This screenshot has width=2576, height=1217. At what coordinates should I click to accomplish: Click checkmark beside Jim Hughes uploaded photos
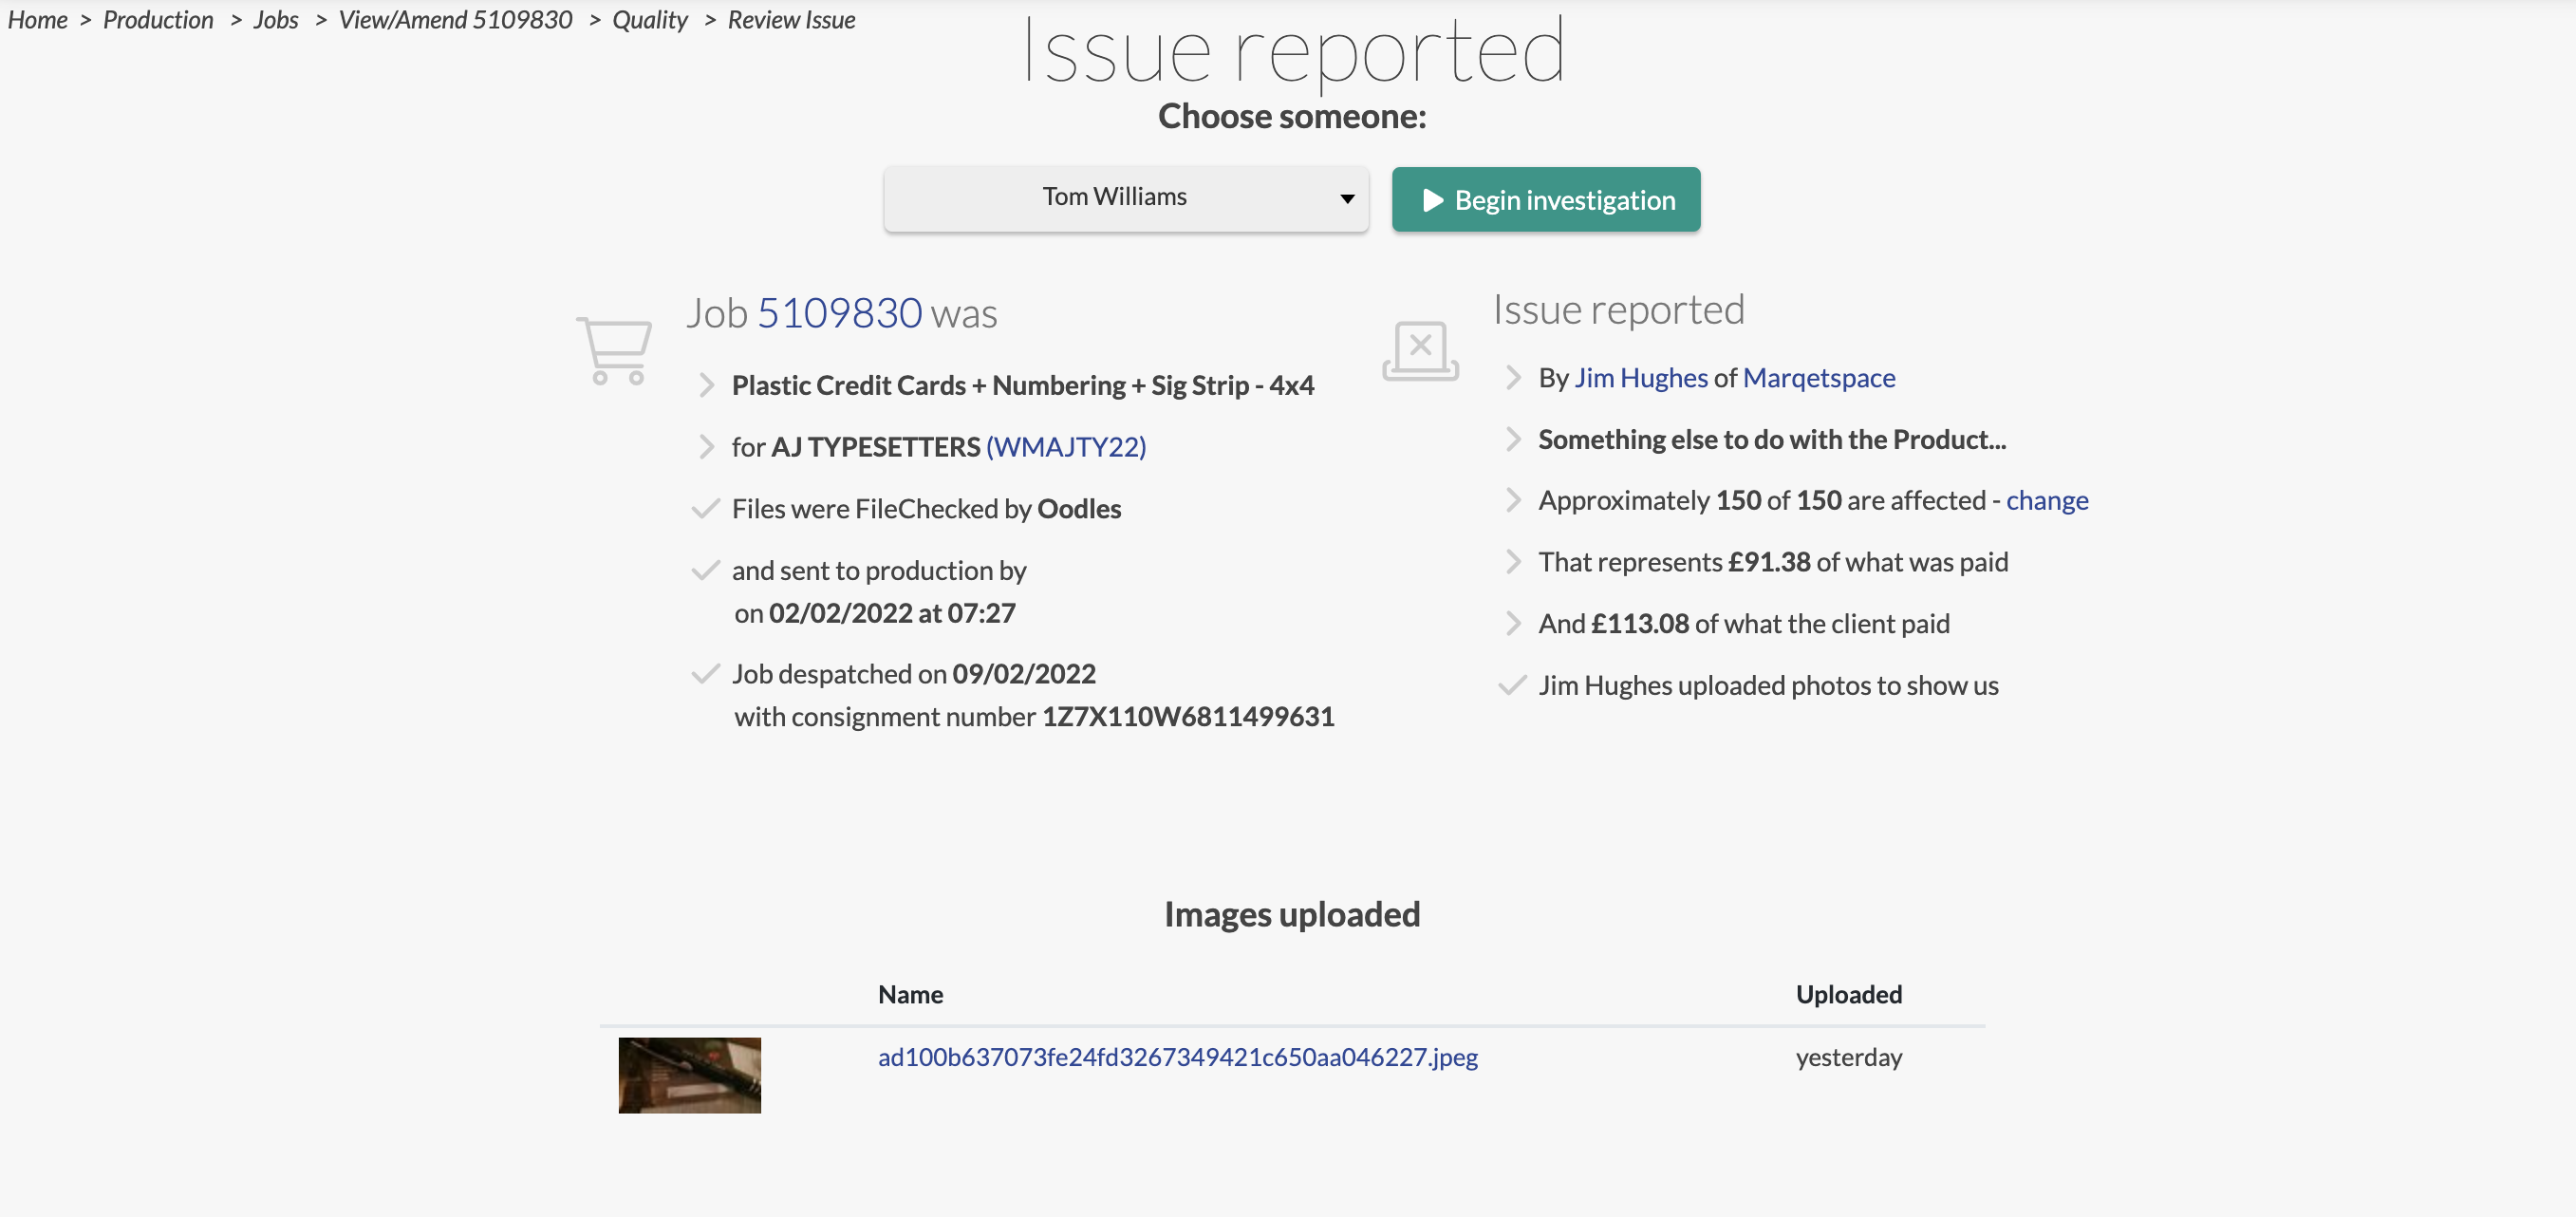pos(1512,686)
